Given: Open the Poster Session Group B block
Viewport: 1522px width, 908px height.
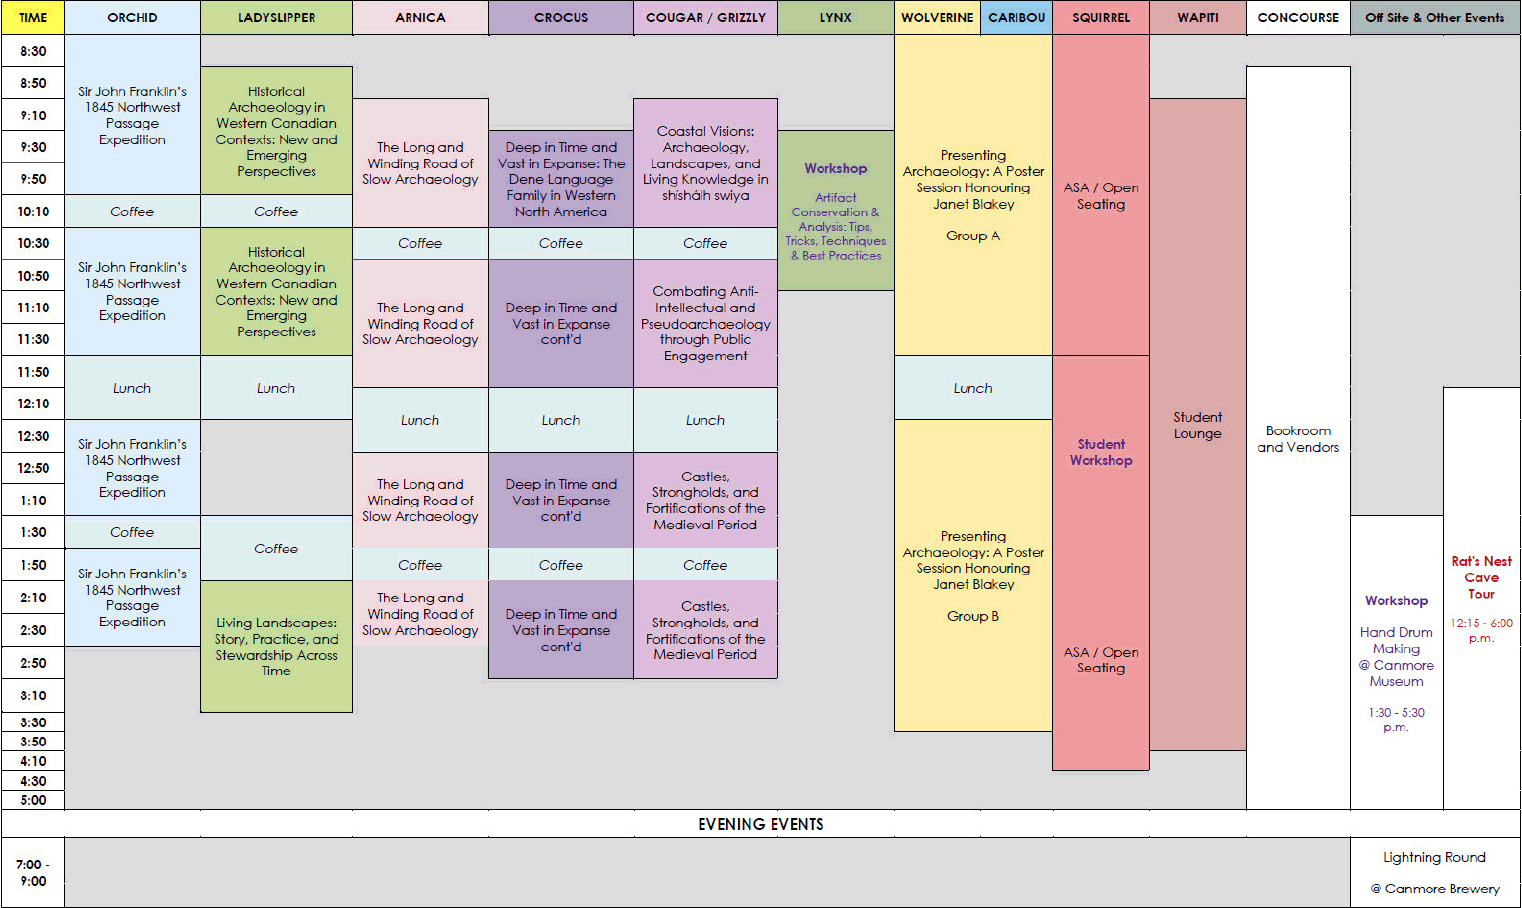Looking at the screenshot, I should pos(973,575).
